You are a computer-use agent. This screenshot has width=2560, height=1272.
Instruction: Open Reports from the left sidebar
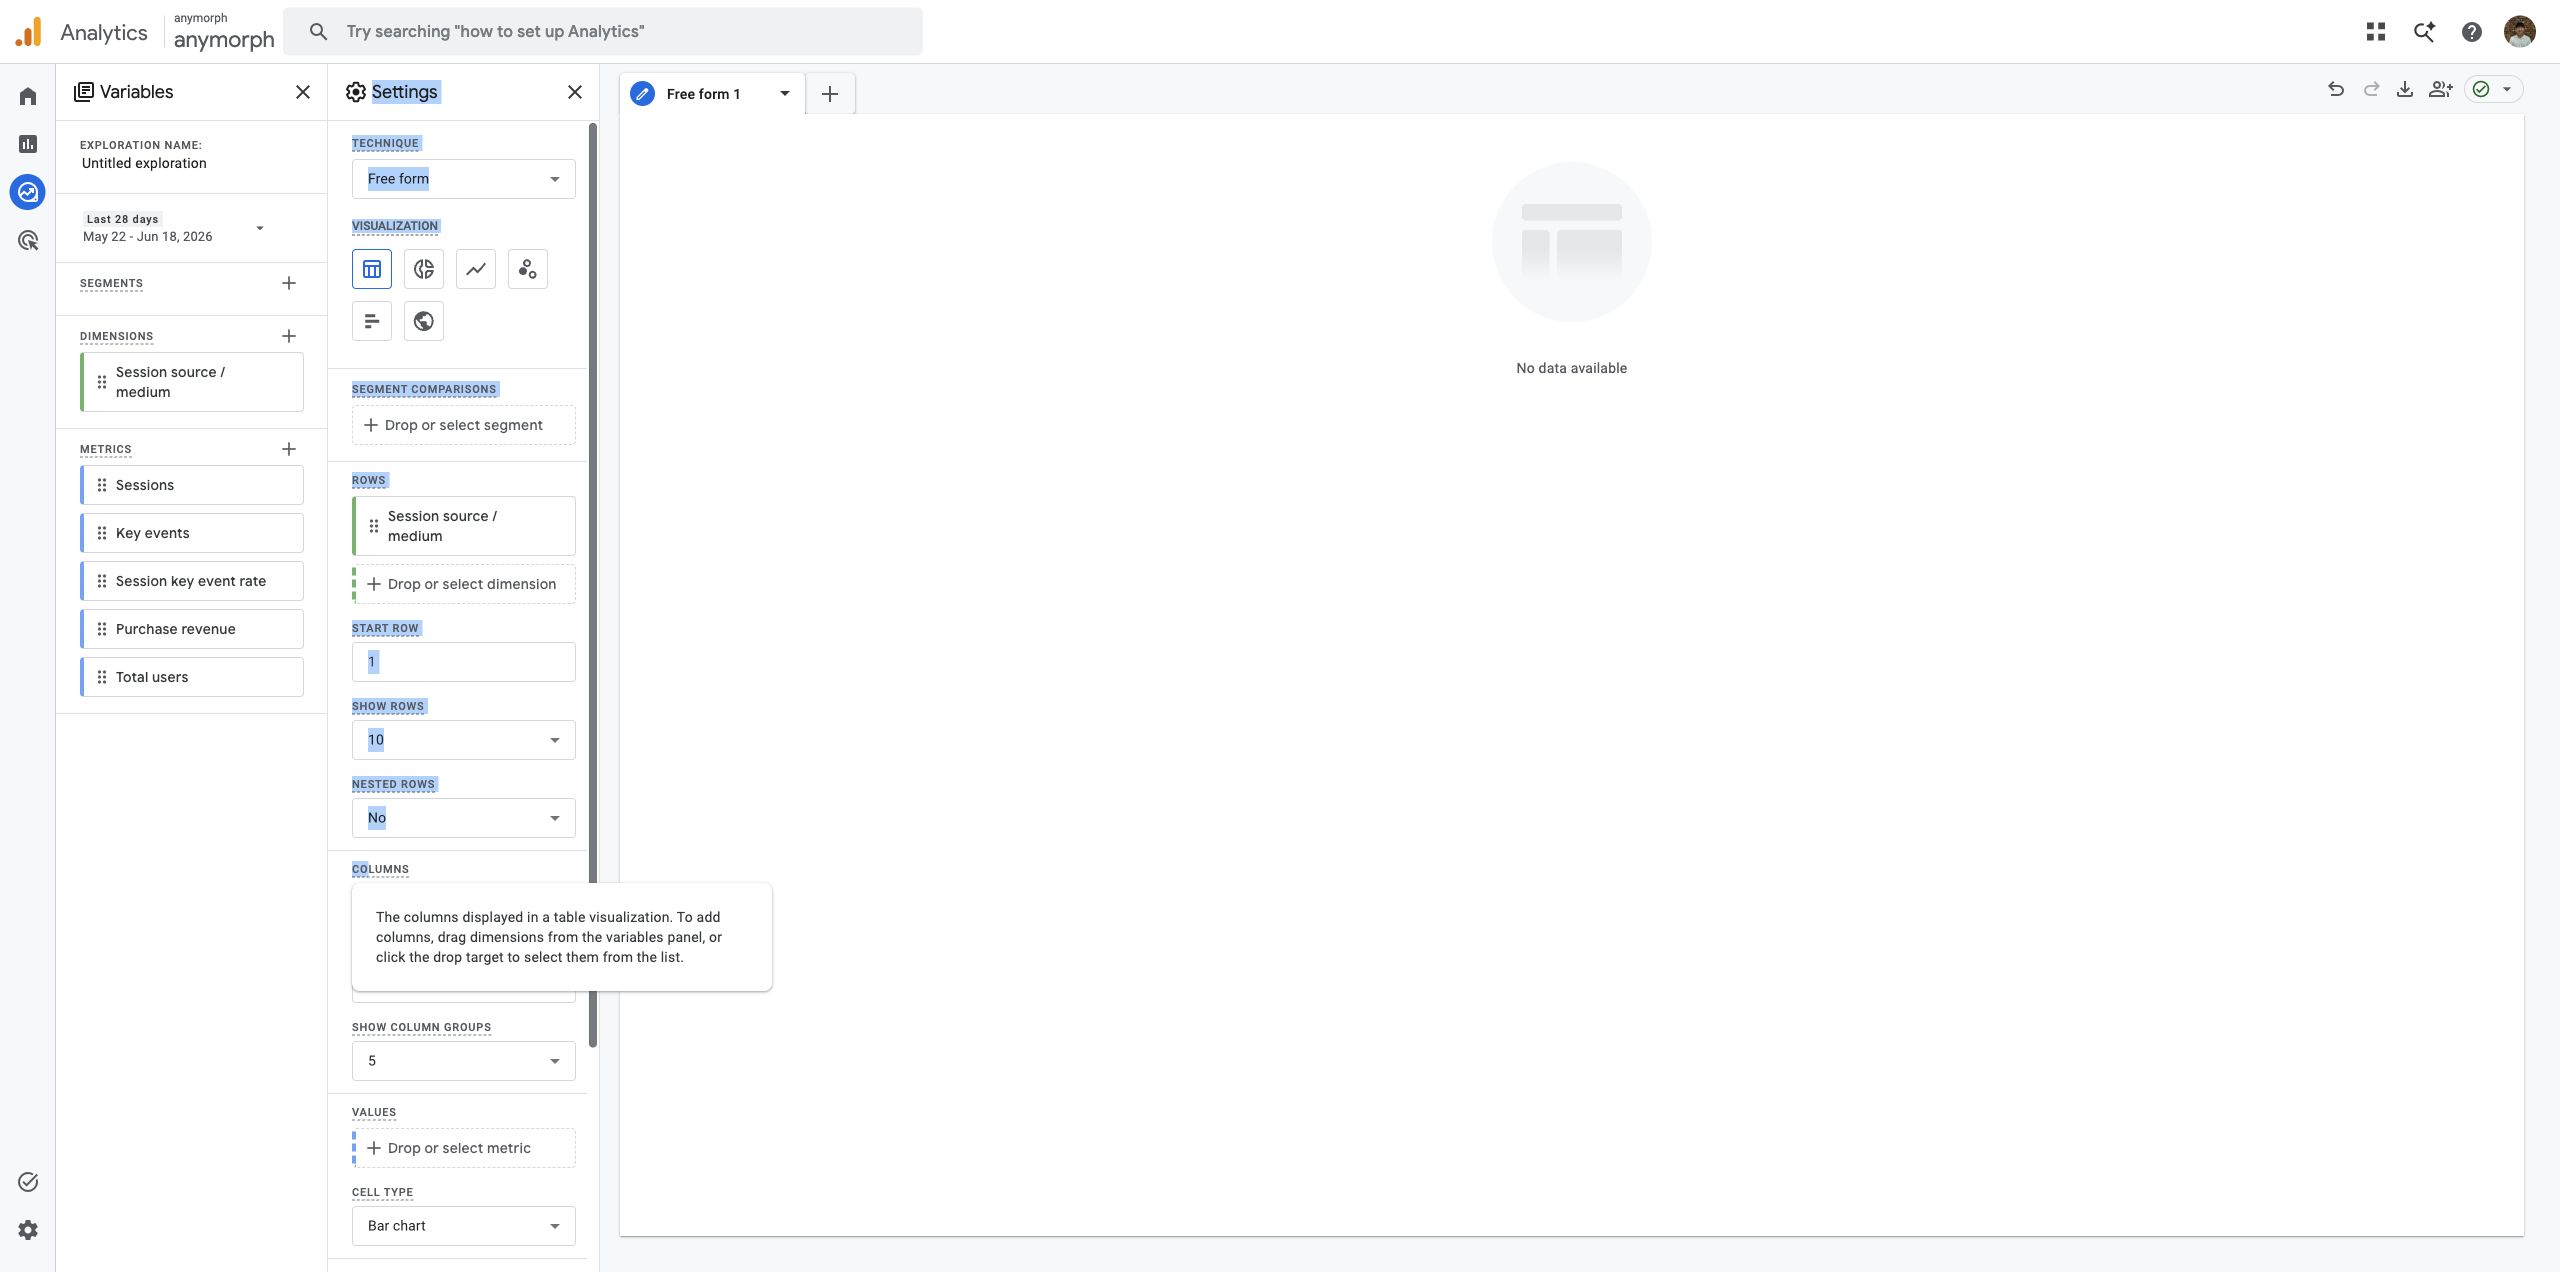pos(28,144)
